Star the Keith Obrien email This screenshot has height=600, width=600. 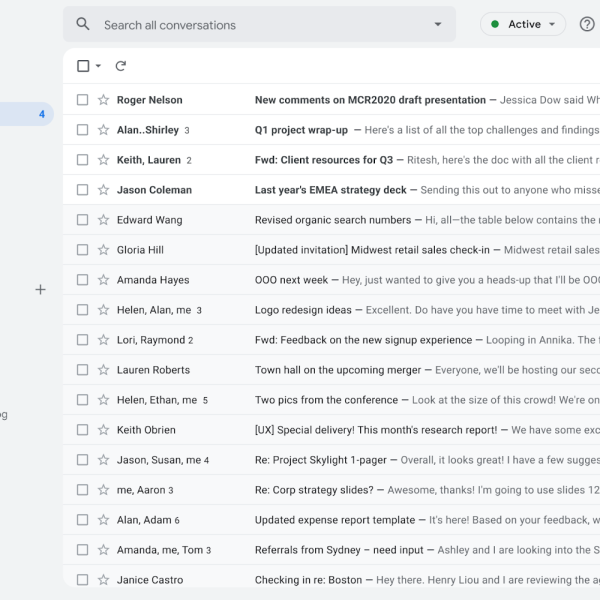[x=103, y=430]
